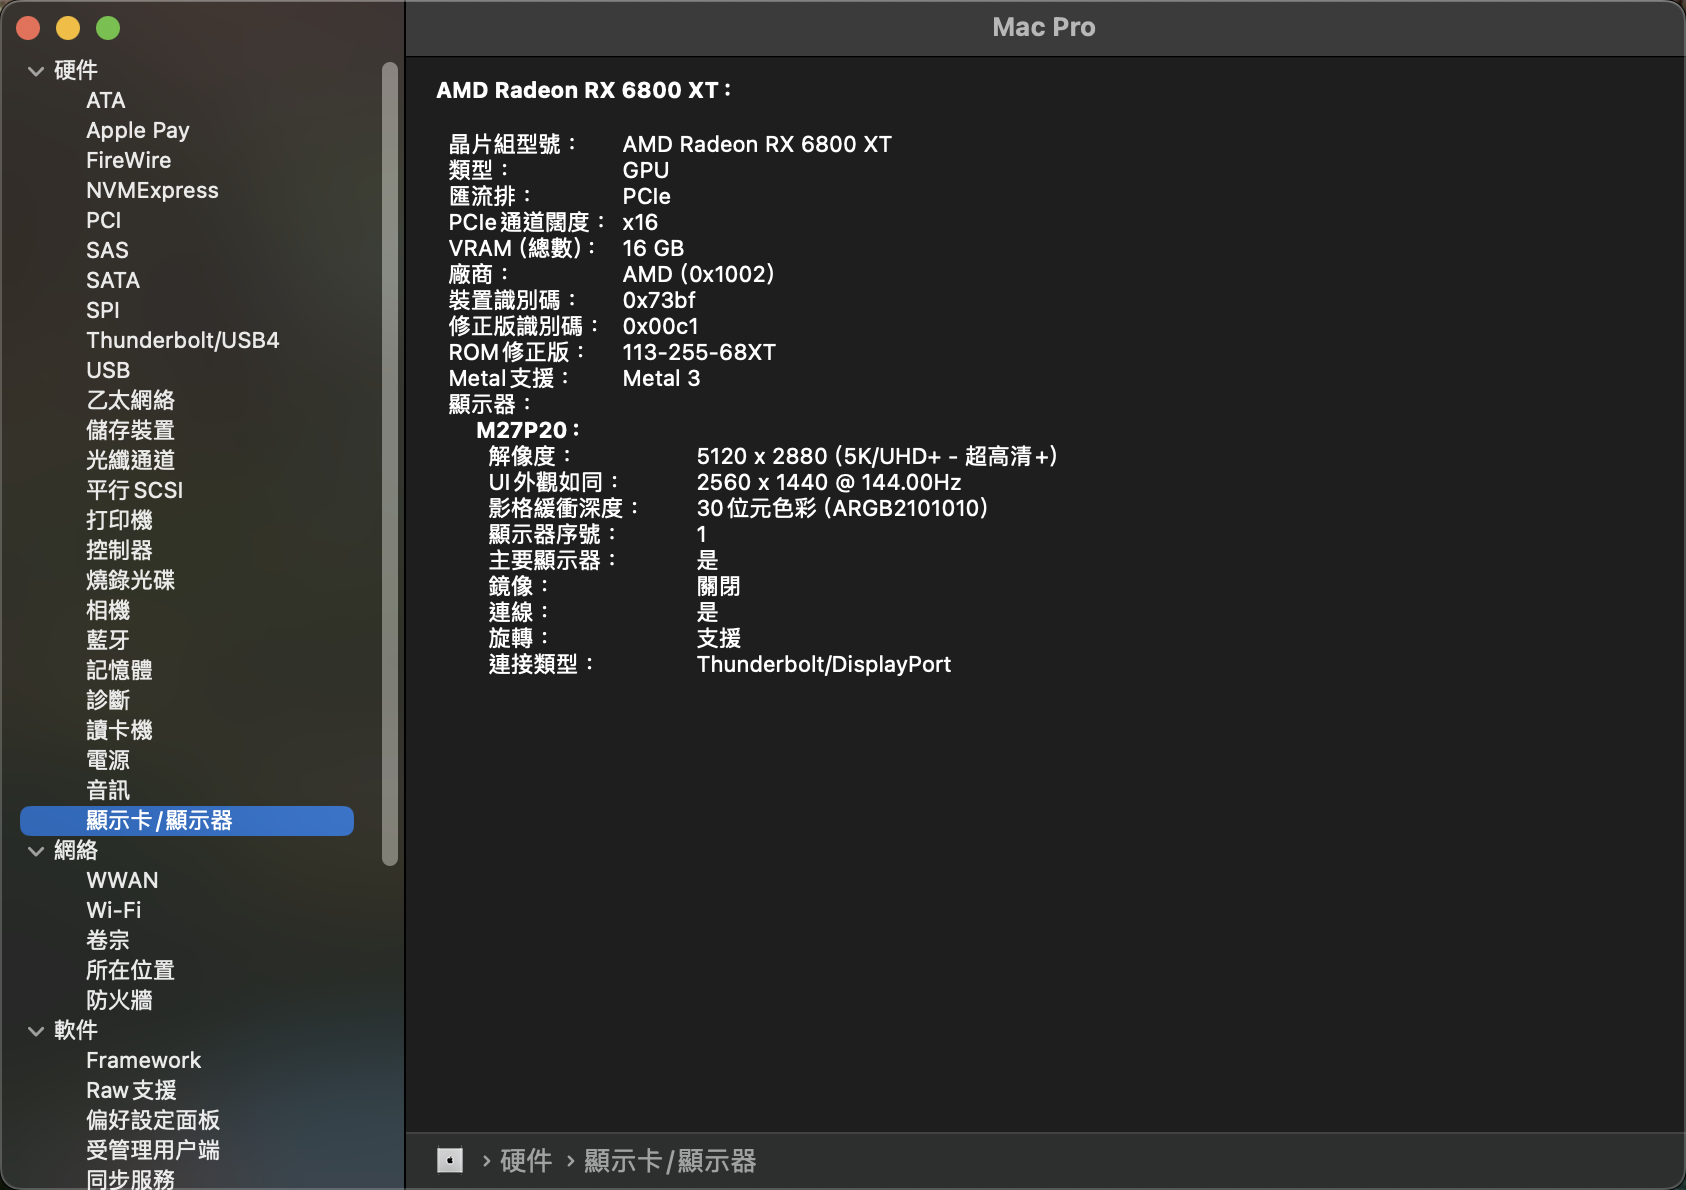
Task: Click the sidebar vertical scrollbar
Action: 390,464
